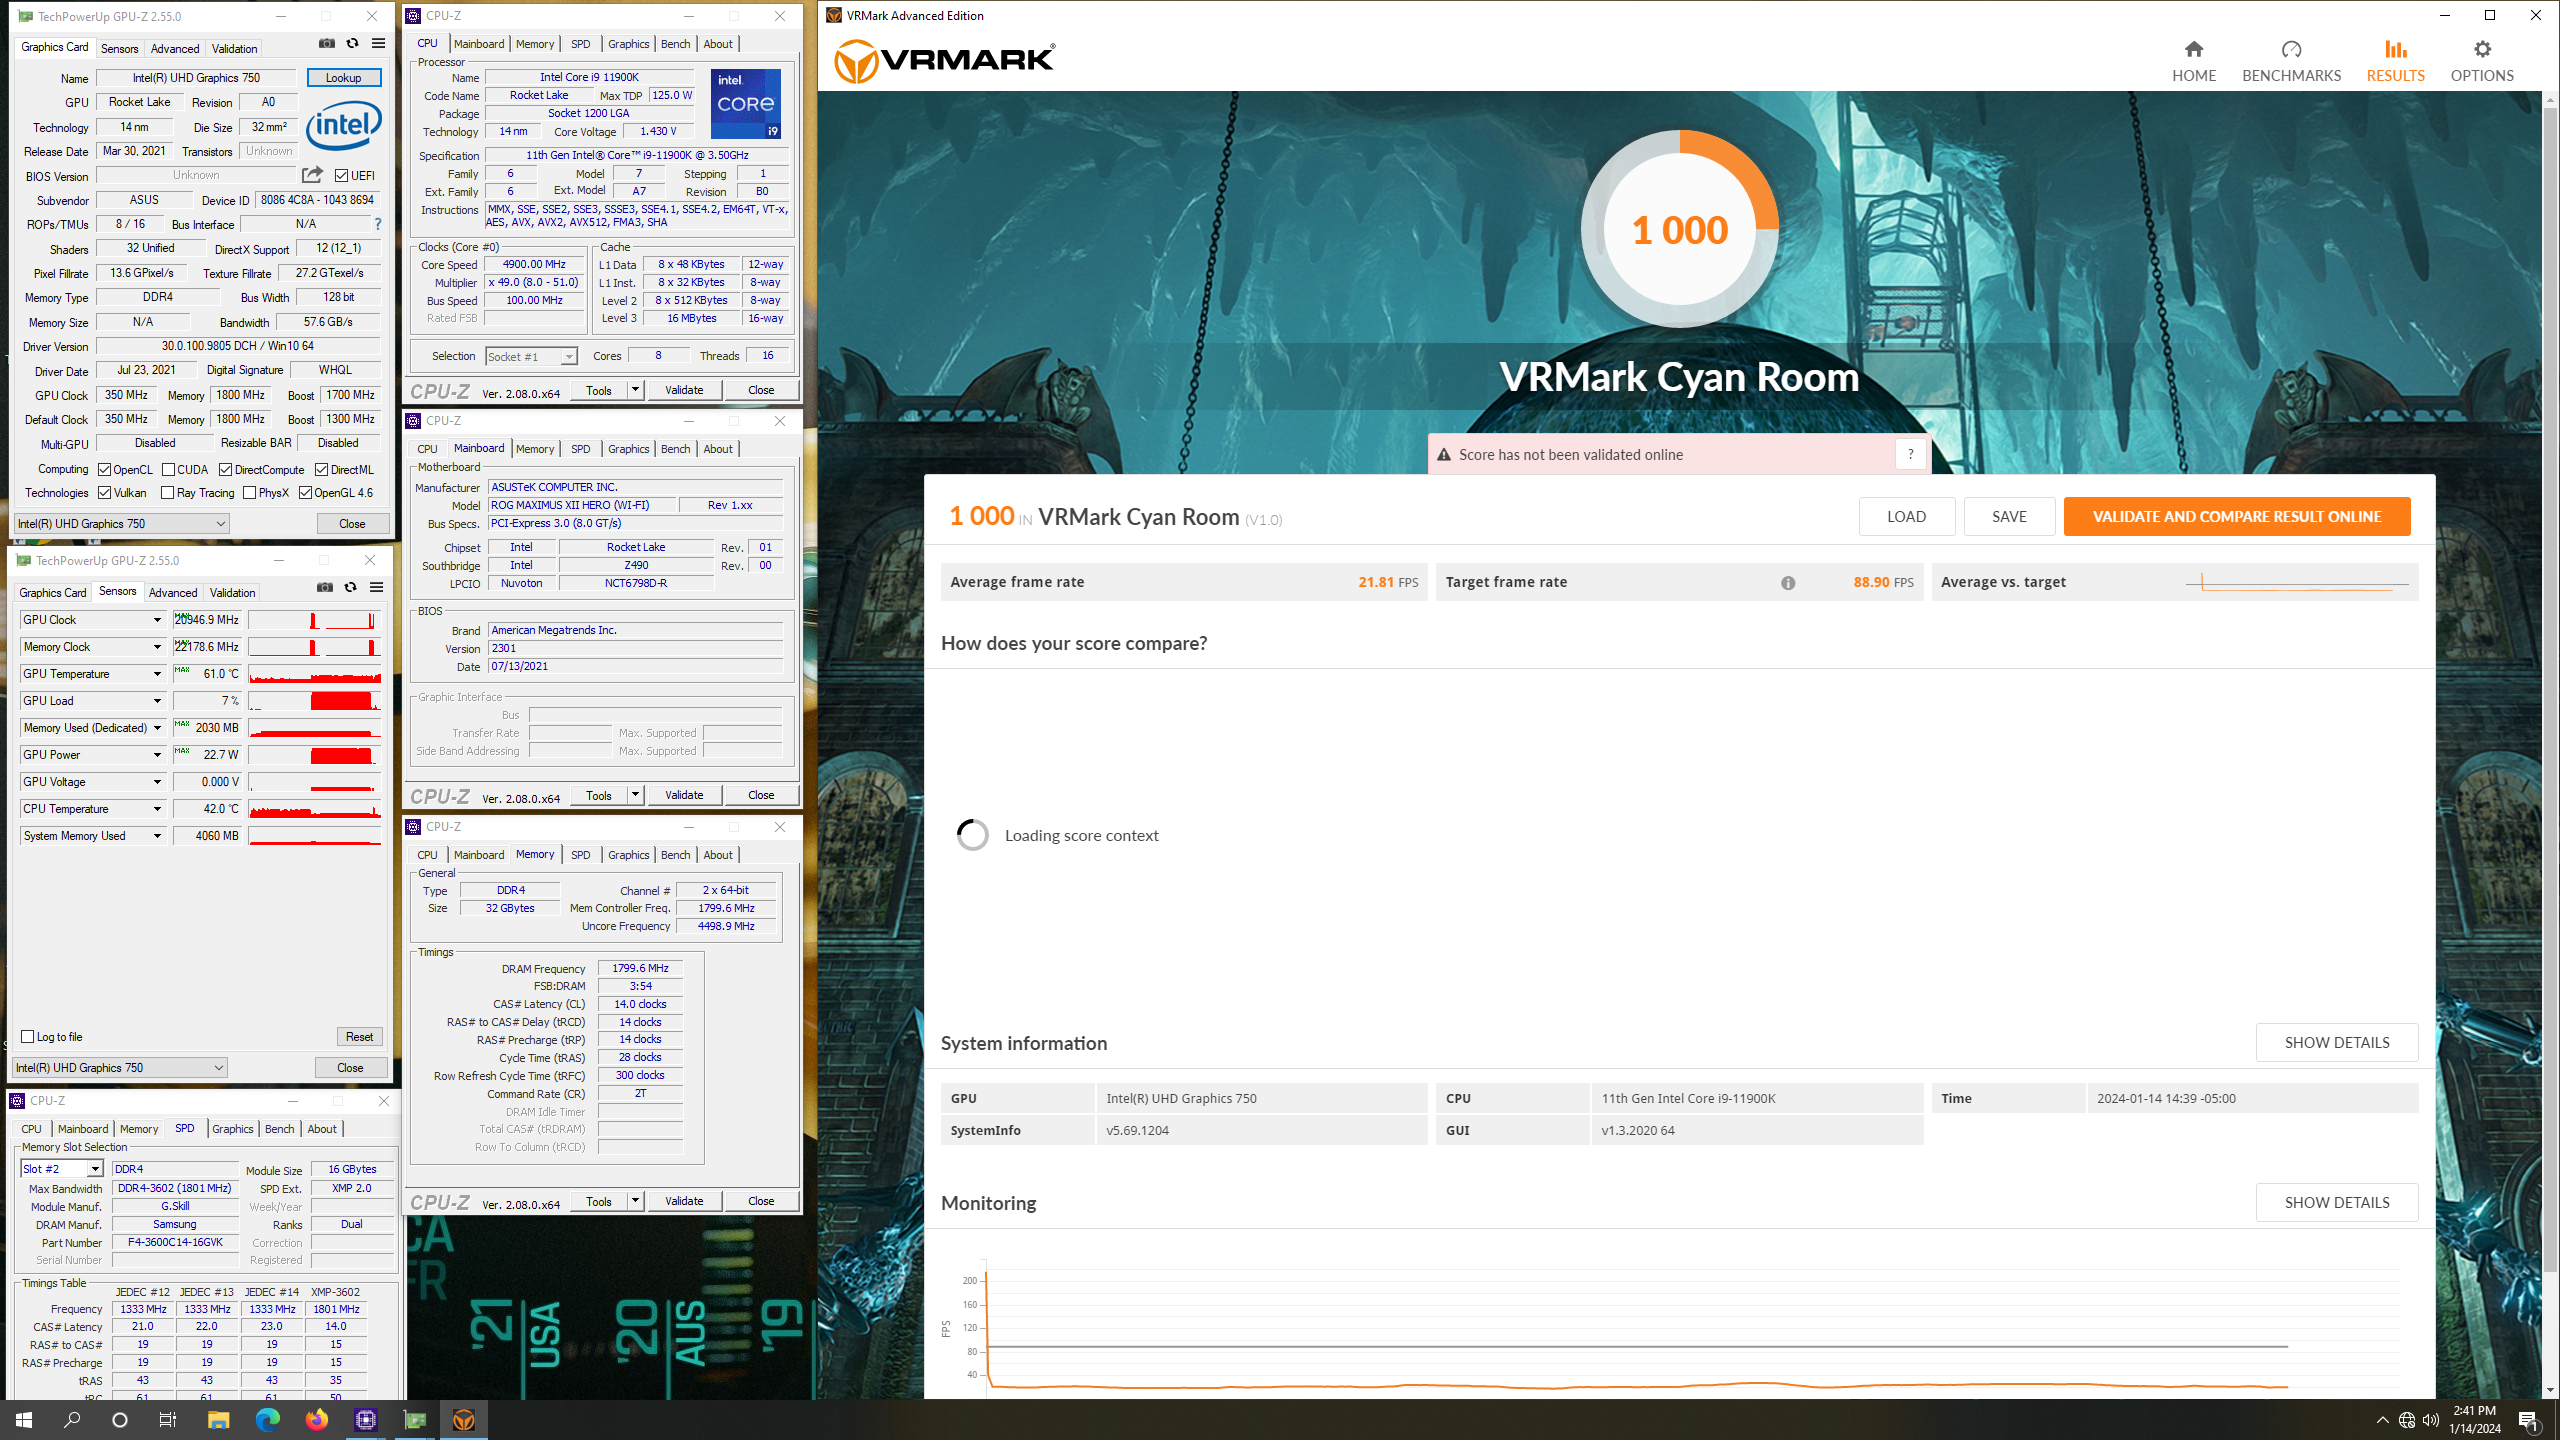Toggle PhysX checkbox
Viewport: 2560px width, 1440px height.
250,493
